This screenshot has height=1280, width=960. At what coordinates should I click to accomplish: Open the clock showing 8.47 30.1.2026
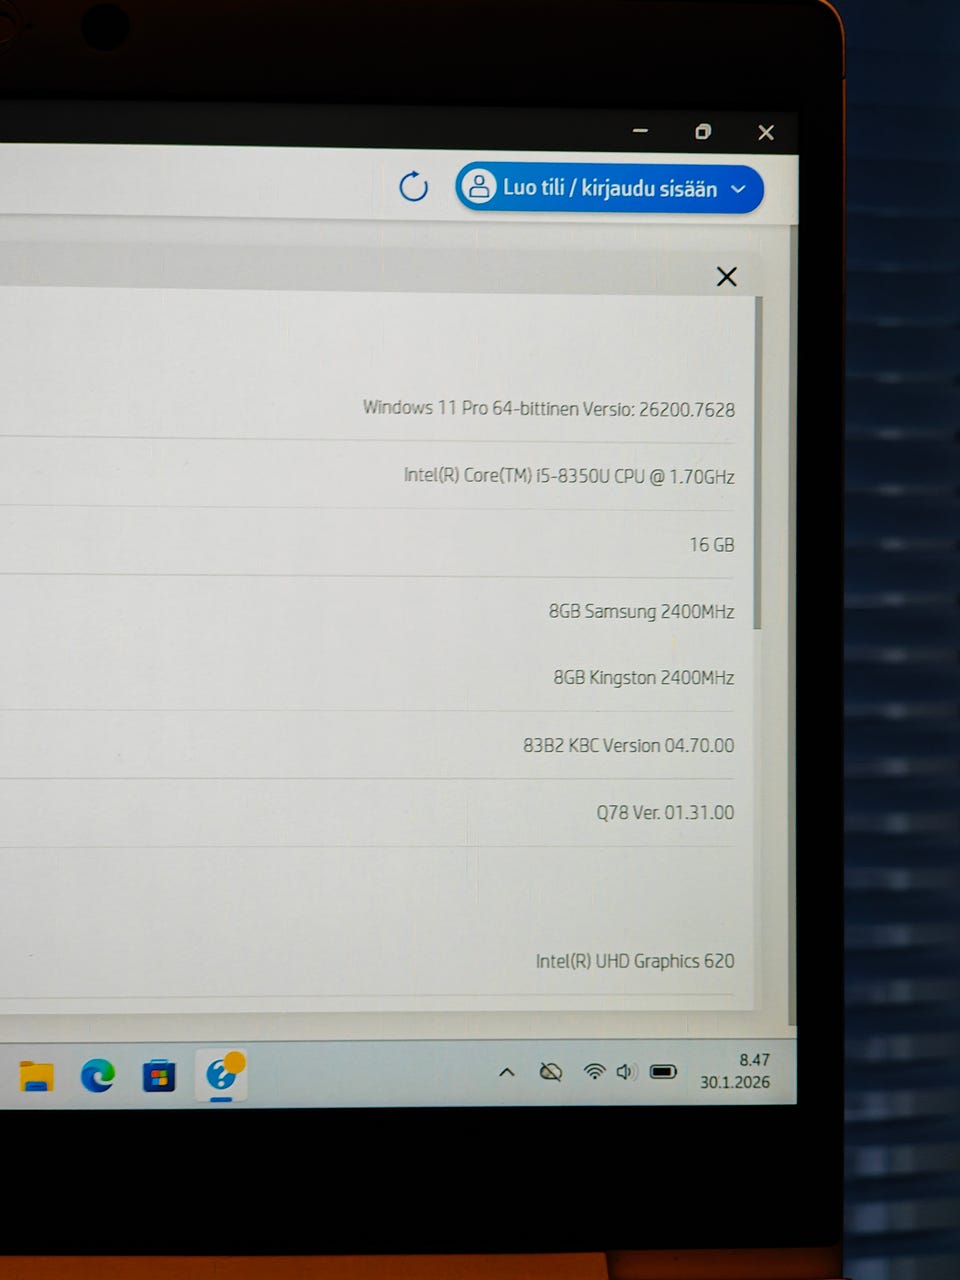[x=736, y=1071]
